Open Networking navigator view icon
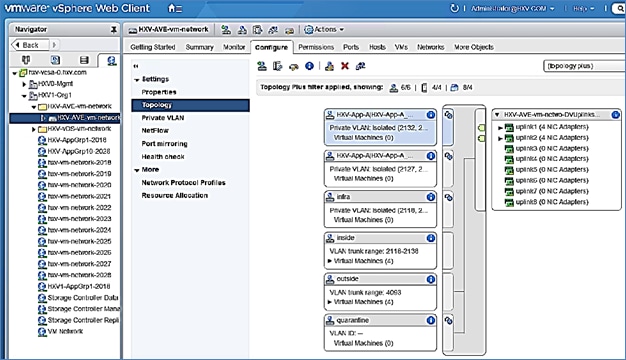 [111, 61]
